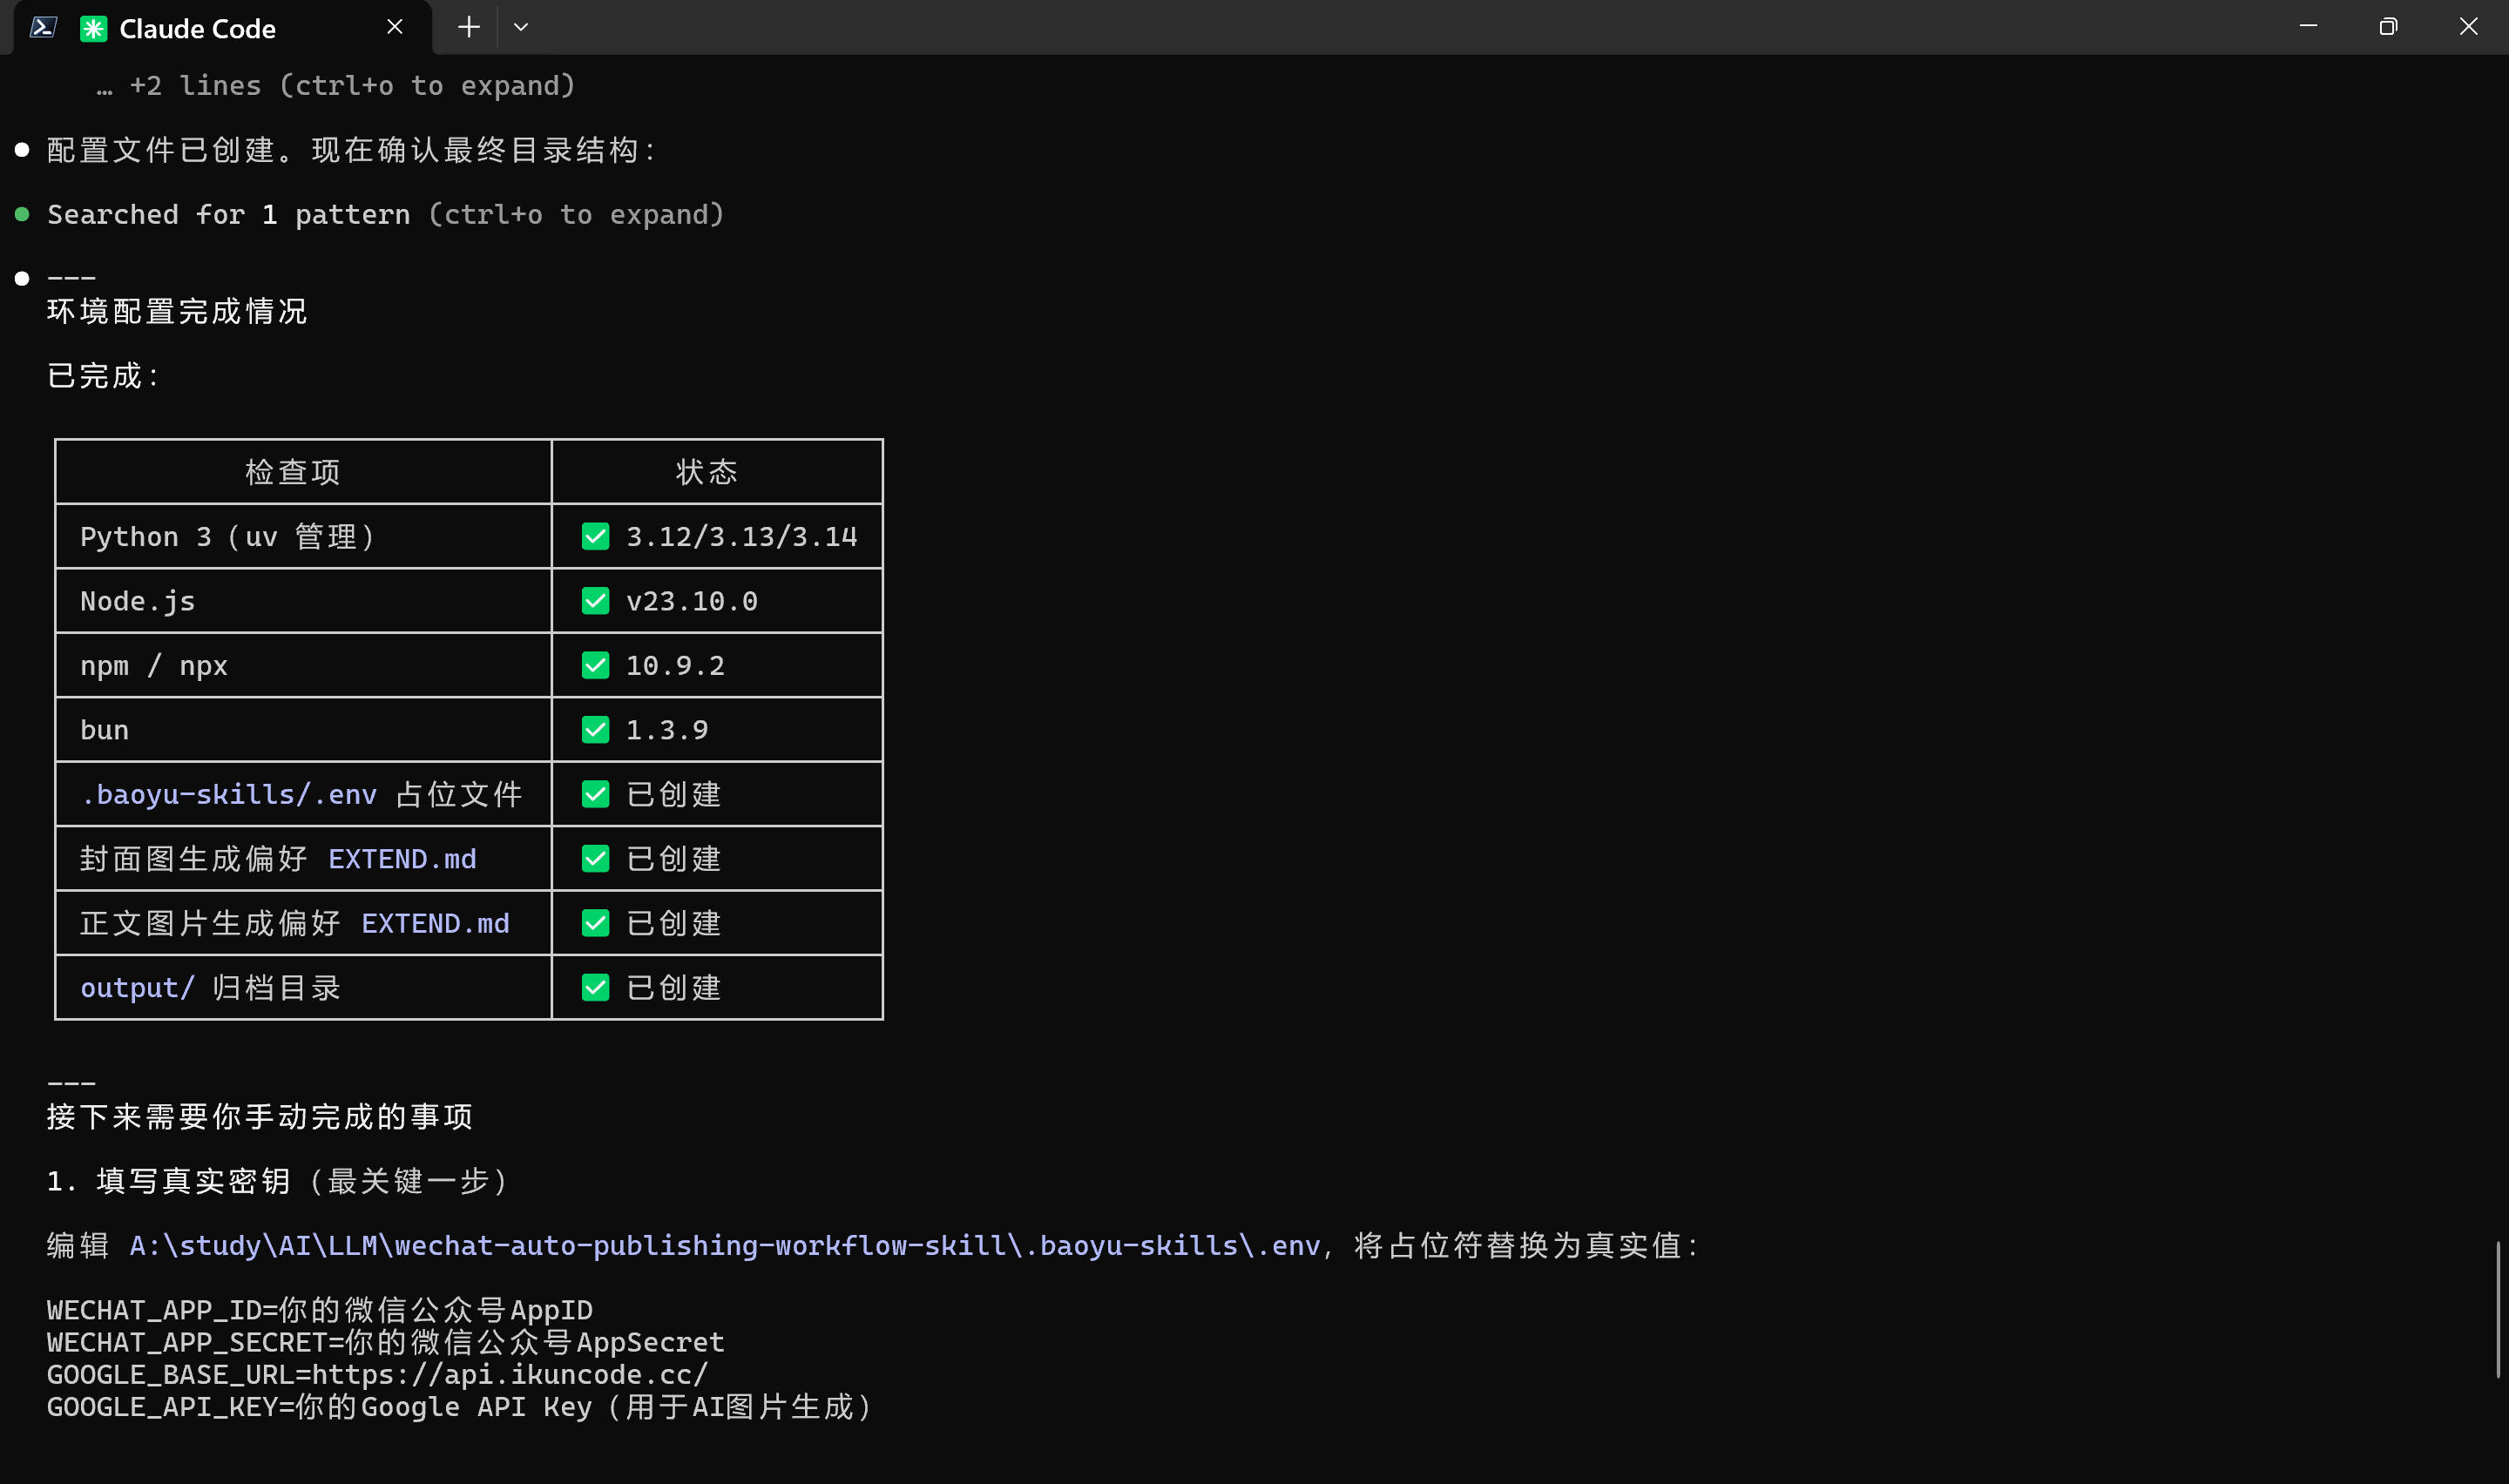Click the A:\study\AI\LLM .env file path
The image size is (2509, 1484).
pos(725,1245)
